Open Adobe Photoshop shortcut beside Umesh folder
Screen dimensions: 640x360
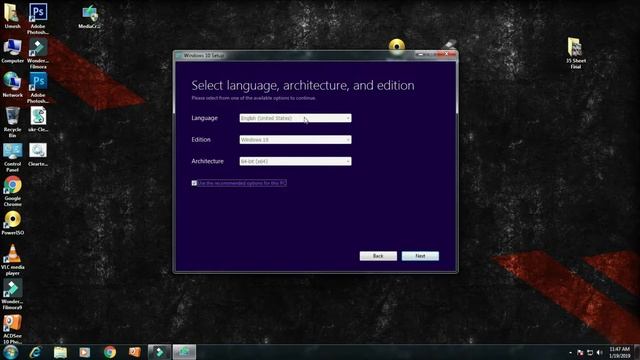click(38, 18)
